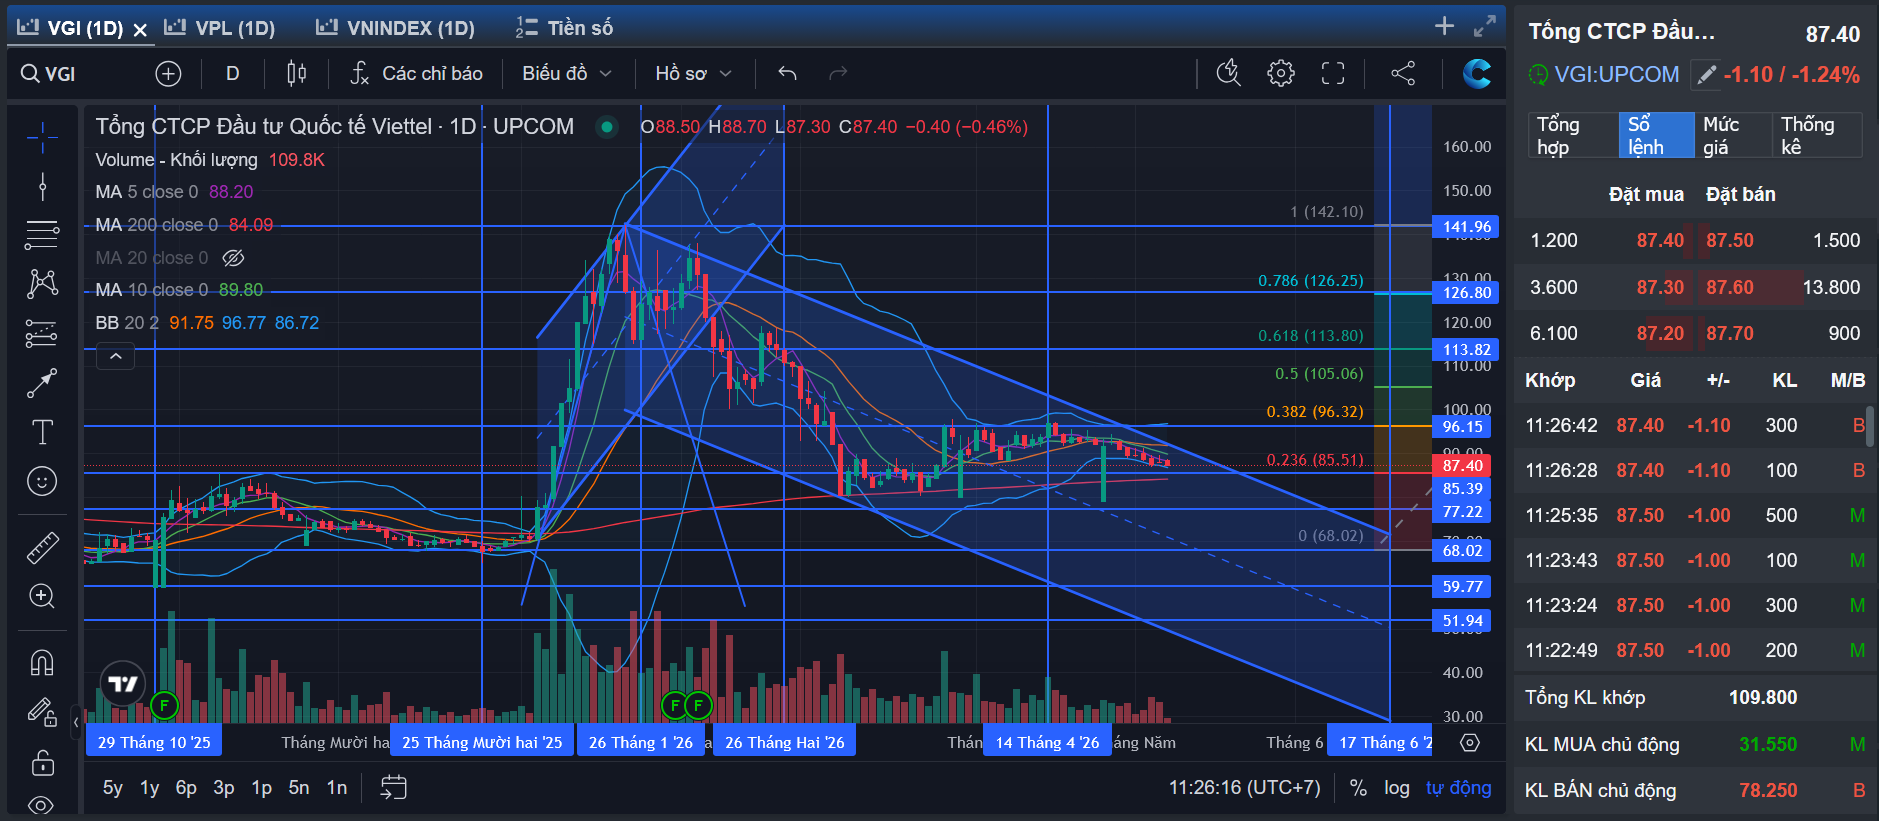This screenshot has width=1879, height=821.
Task: Open the time zone menu 11:26:16 (UTC+7)
Action: point(1245,788)
